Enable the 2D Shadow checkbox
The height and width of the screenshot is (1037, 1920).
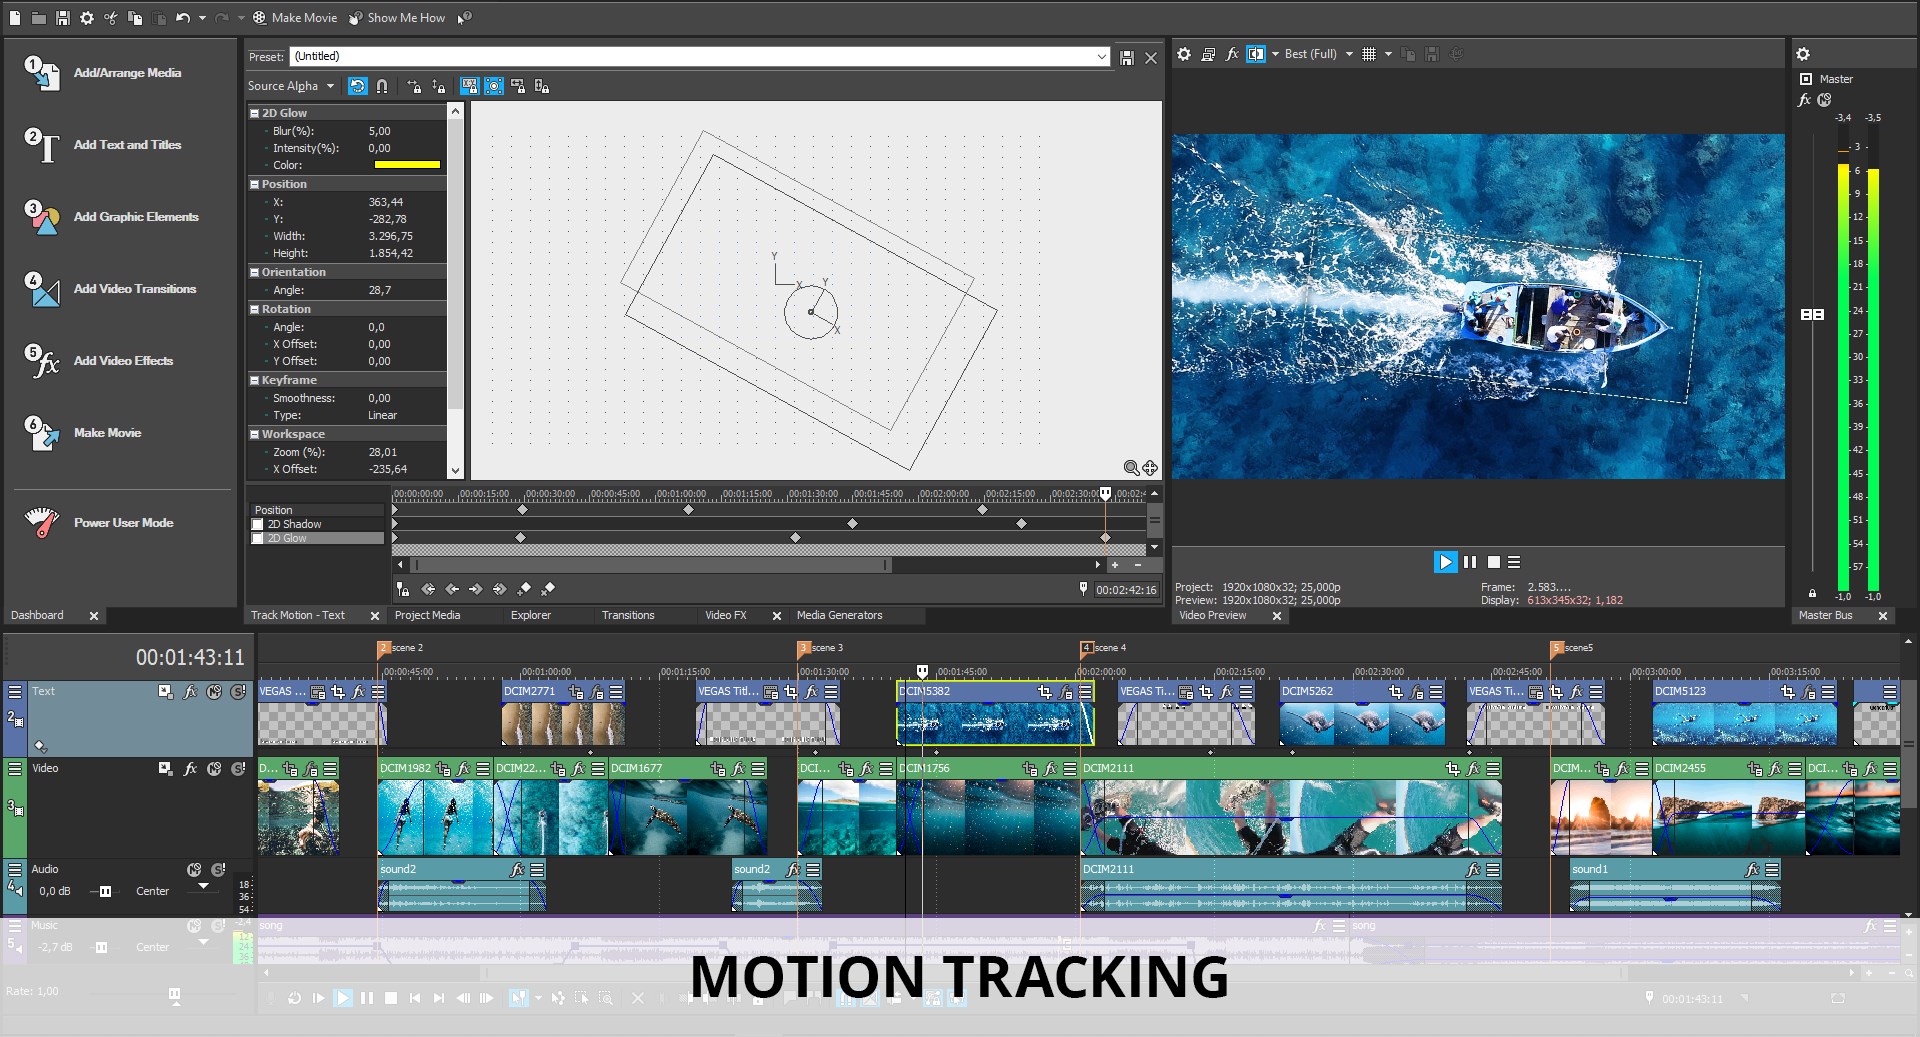point(259,524)
